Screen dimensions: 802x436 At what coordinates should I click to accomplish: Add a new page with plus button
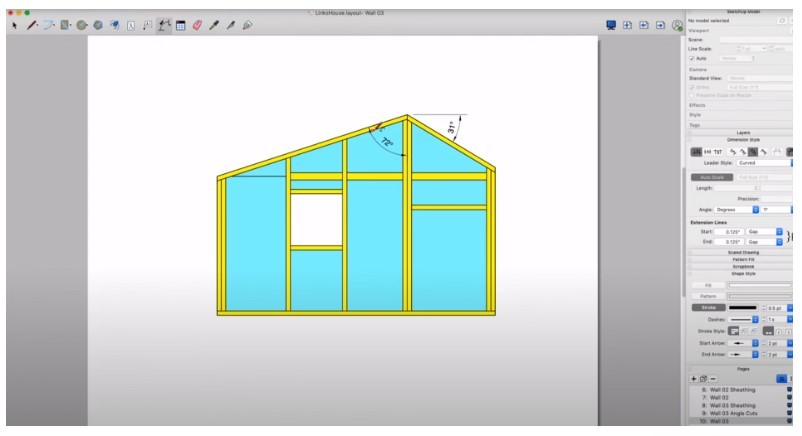694,379
